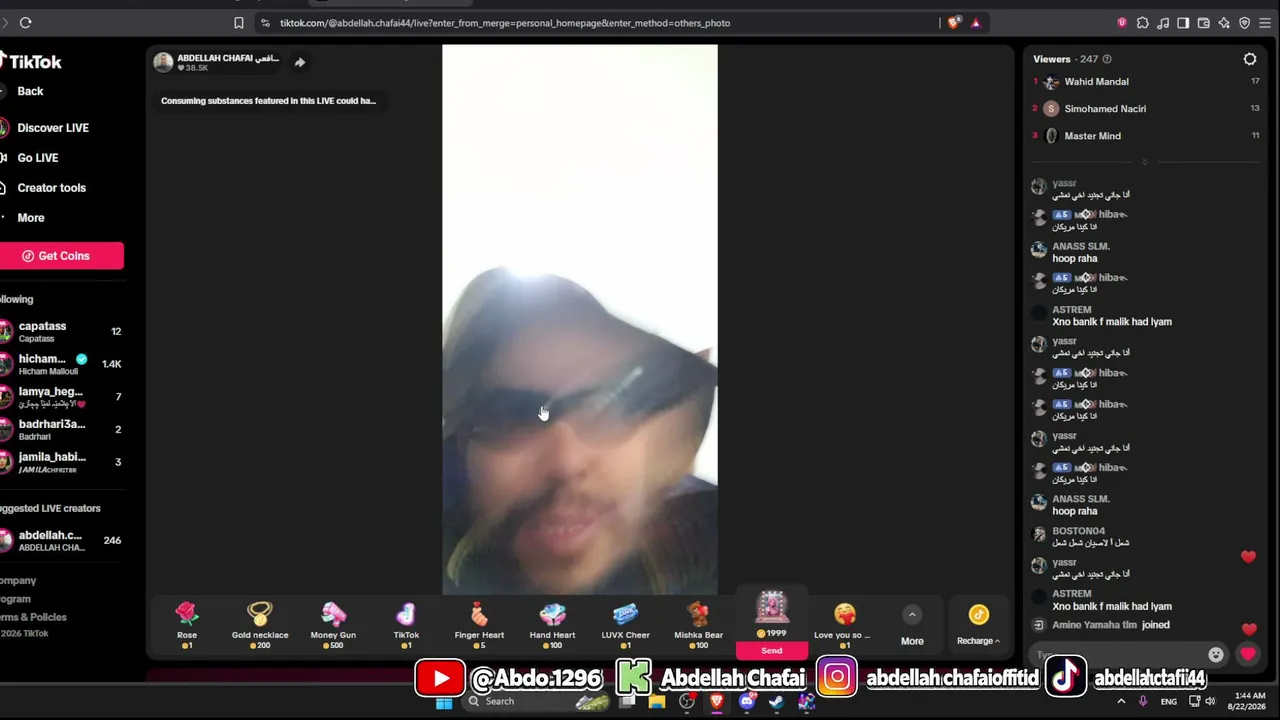Image resolution: width=1280 pixels, height=720 pixels.
Task: Open lamya_heg following live
Action: click(x=62, y=397)
